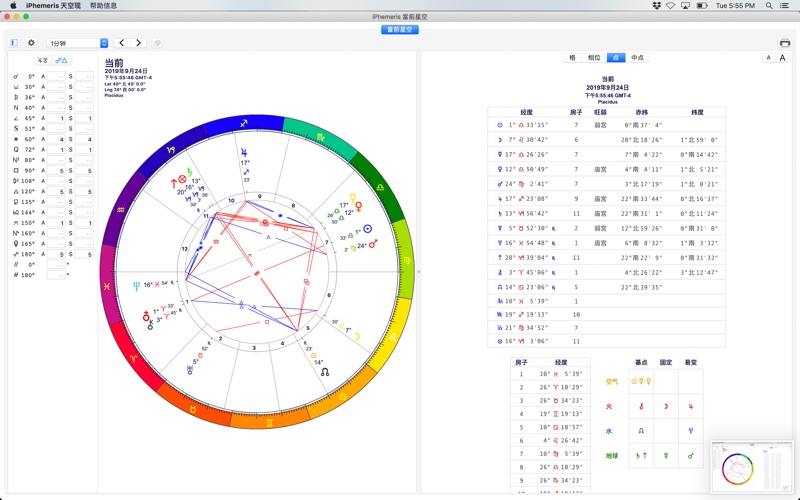Open the 1分钟 time step dropdown

78,43
